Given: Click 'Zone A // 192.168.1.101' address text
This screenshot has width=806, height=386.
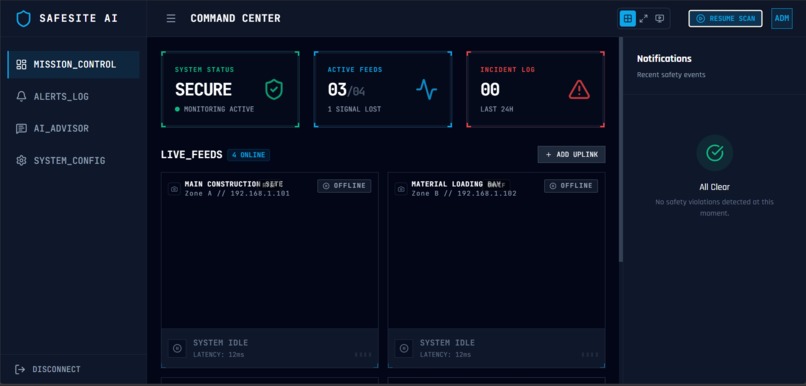Looking at the screenshot, I should pyautogui.click(x=237, y=194).
